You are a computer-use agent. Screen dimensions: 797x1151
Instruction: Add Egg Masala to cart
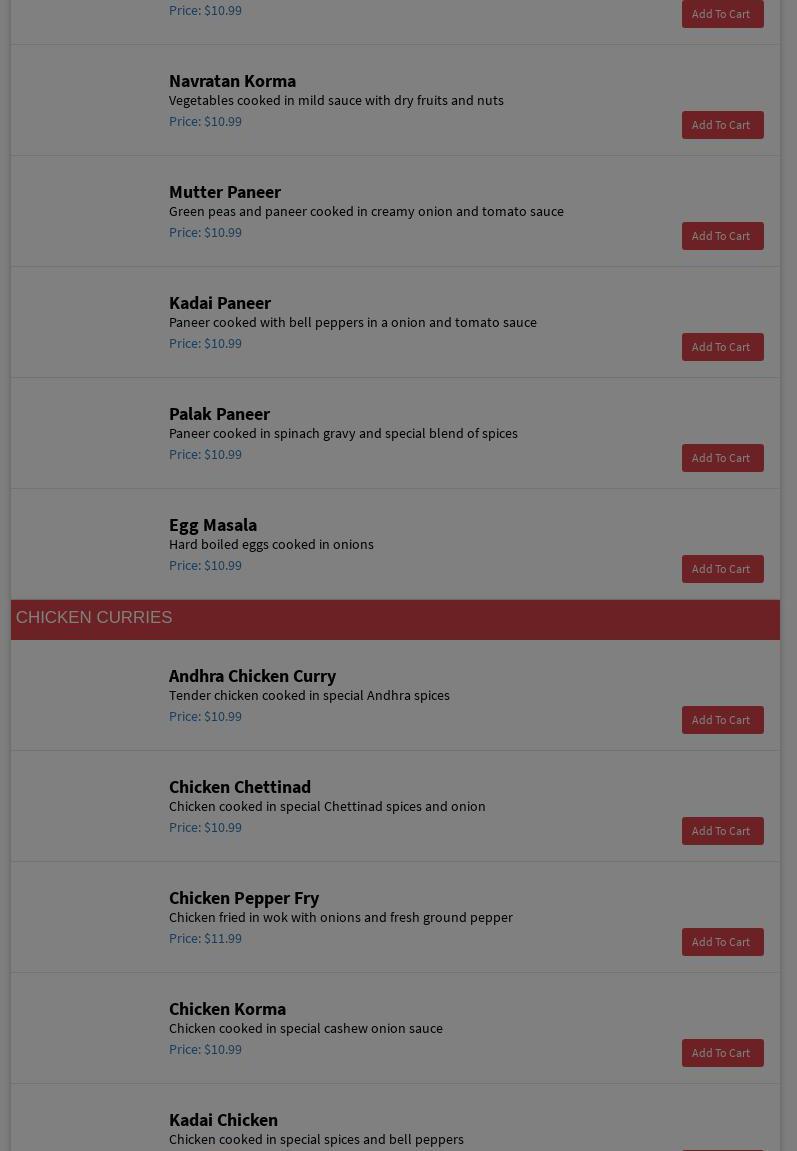coord(722,569)
